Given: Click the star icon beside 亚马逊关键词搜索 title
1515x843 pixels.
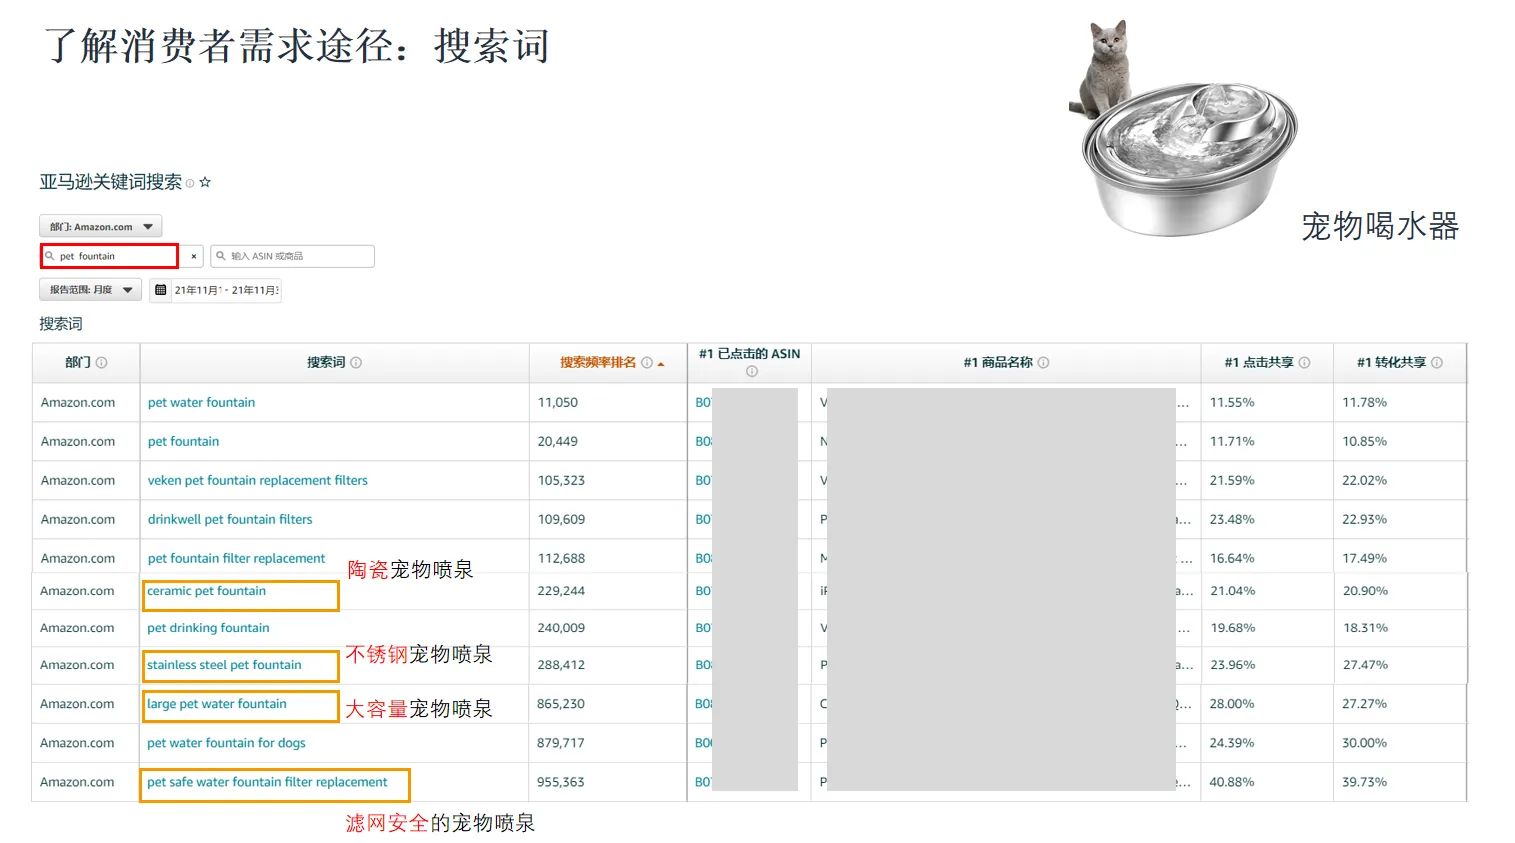Looking at the screenshot, I should pos(206,181).
